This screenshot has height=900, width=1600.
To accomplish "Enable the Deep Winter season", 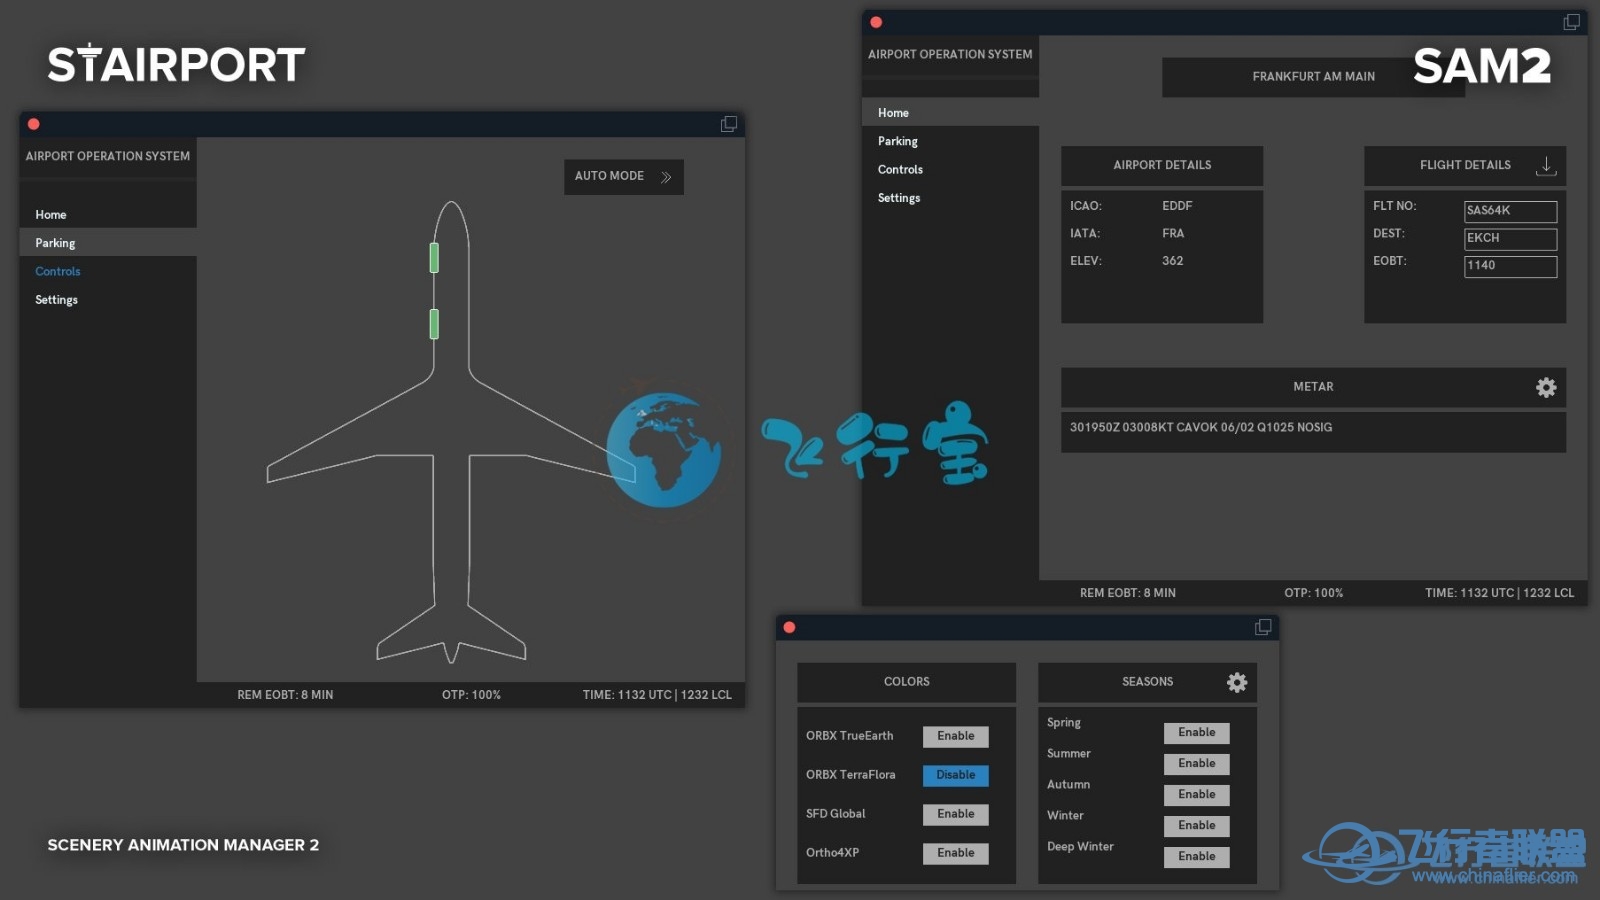I will point(1197,857).
